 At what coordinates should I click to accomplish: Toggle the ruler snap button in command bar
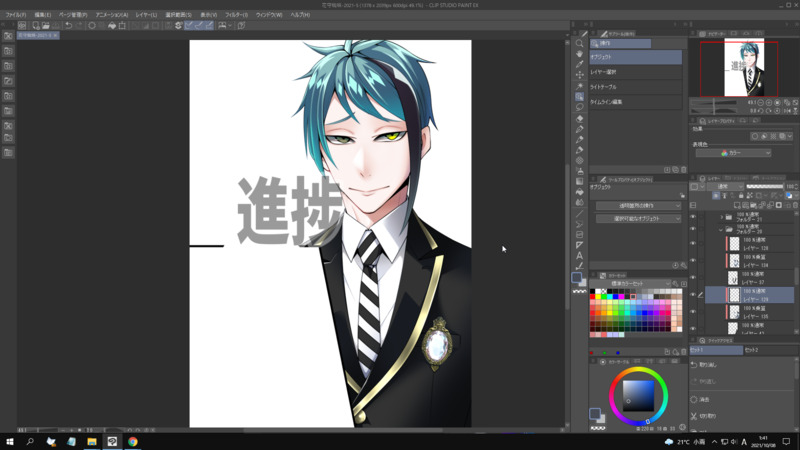click(189, 26)
